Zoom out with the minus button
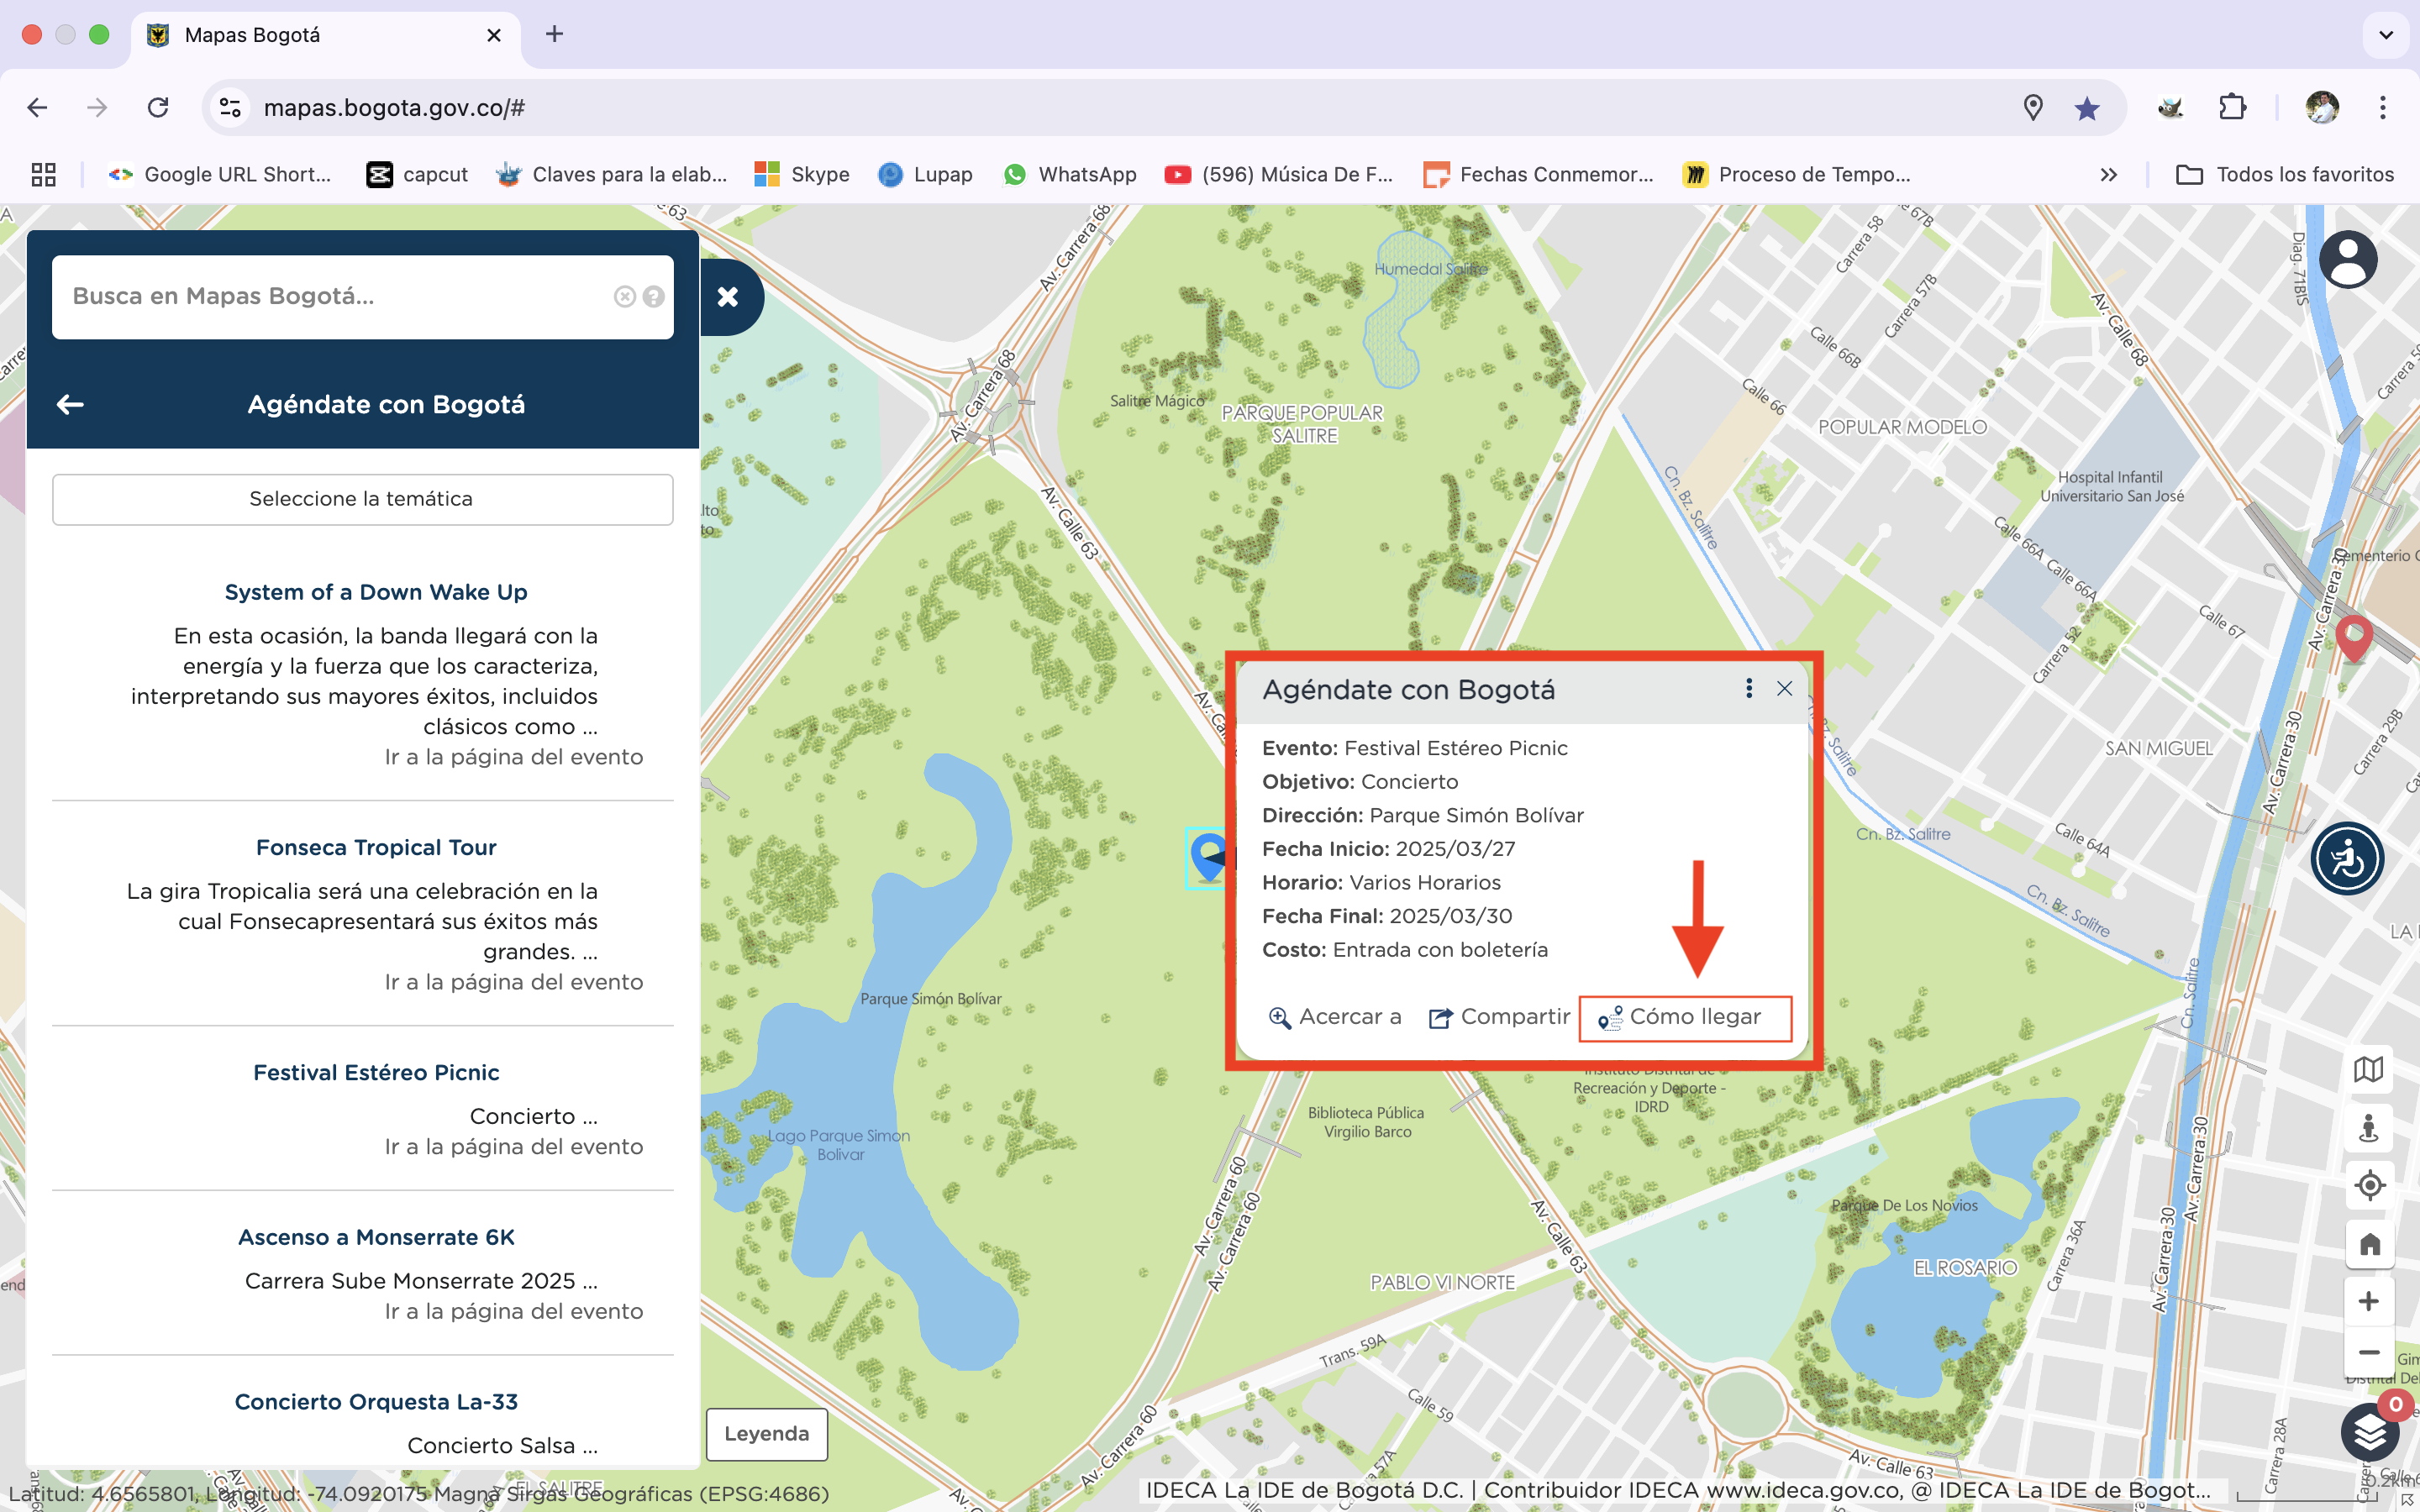The width and height of the screenshot is (2420, 1512). click(2368, 1352)
